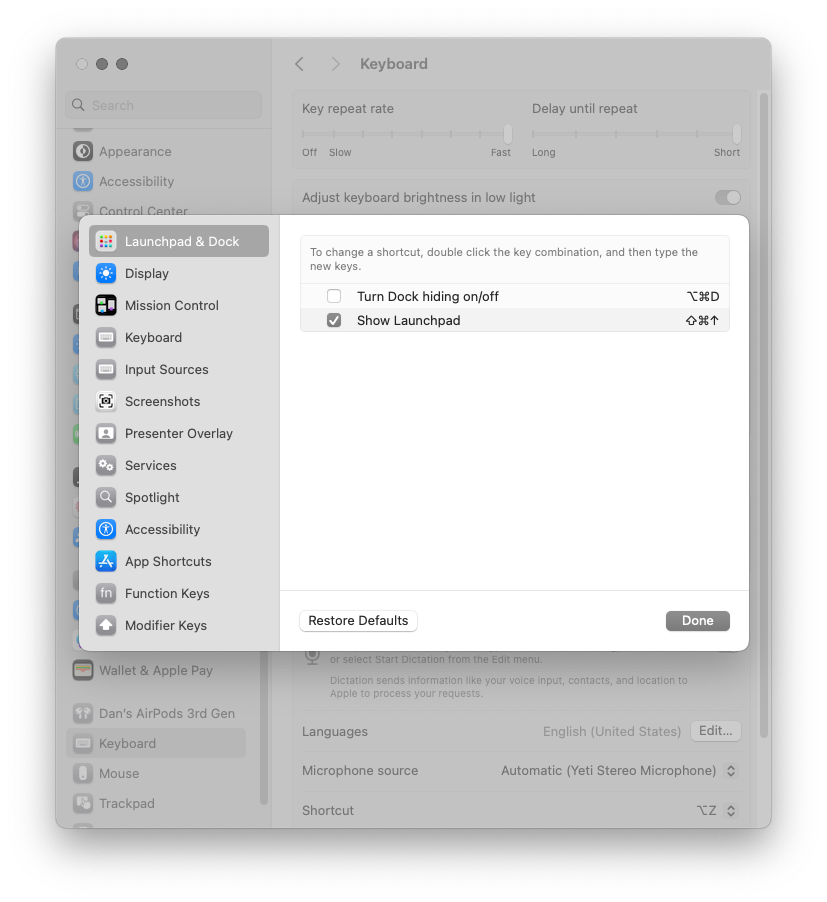Image resolution: width=827 pixels, height=902 pixels.
Task: Click the Services category label
Action: pos(151,465)
